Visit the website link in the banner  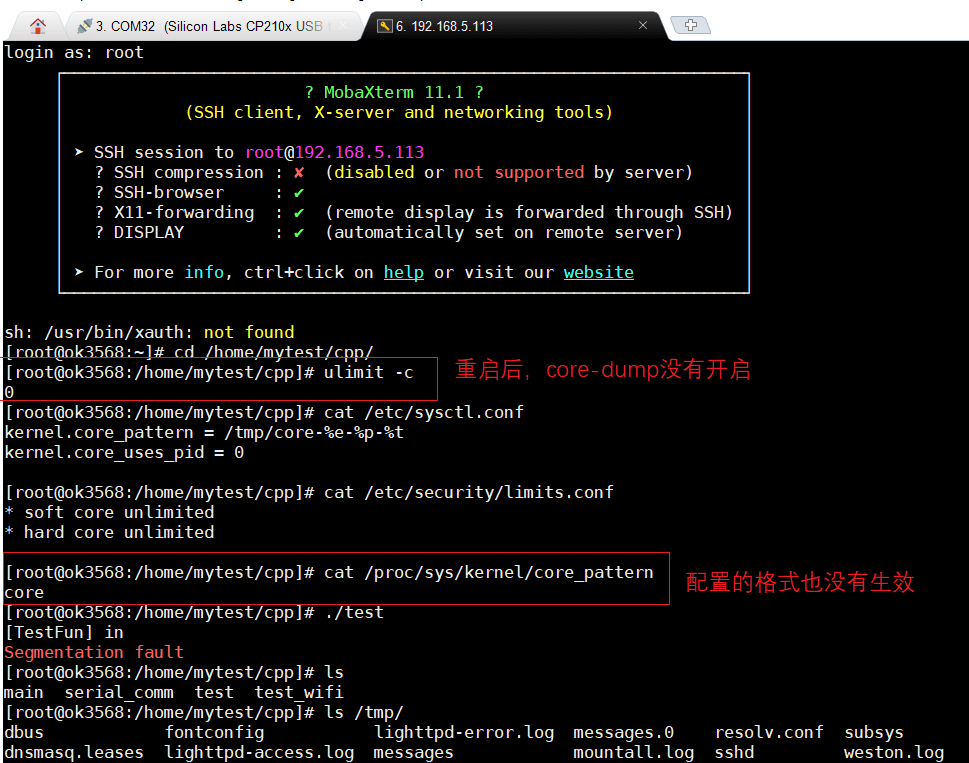coord(598,272)
